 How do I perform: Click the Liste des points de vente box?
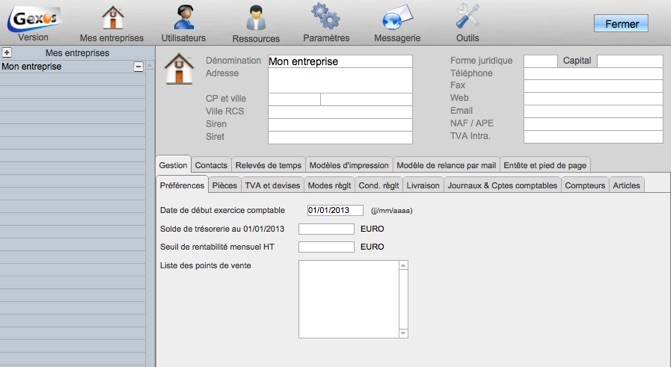[349, 299]
